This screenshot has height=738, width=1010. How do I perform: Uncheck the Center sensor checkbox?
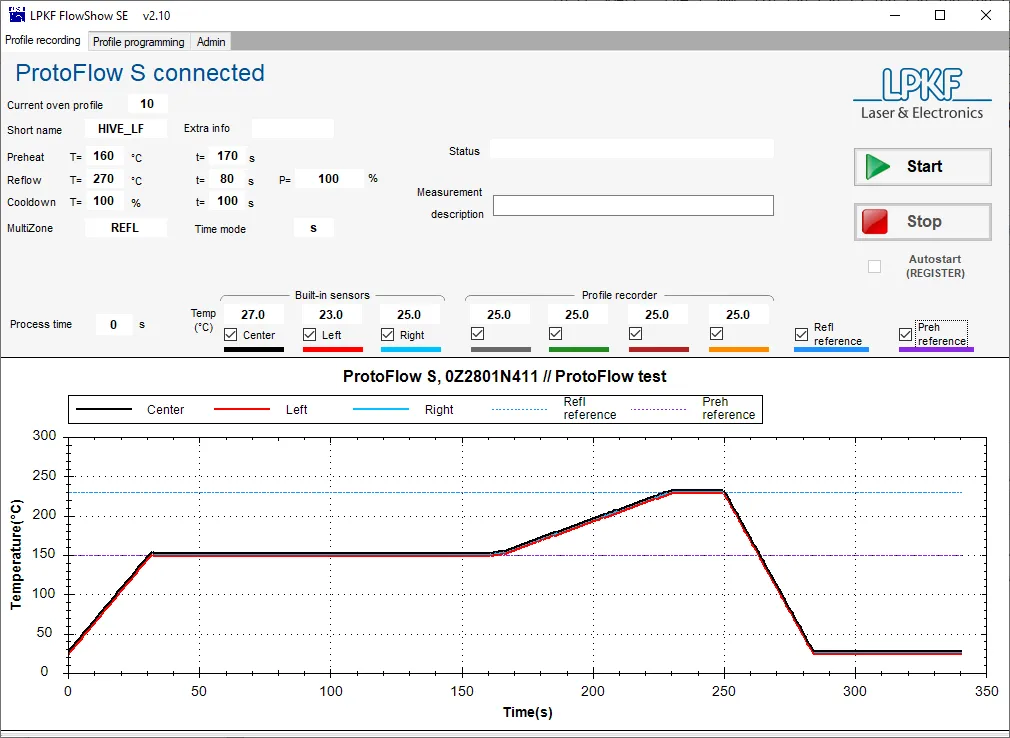(231, 335)
